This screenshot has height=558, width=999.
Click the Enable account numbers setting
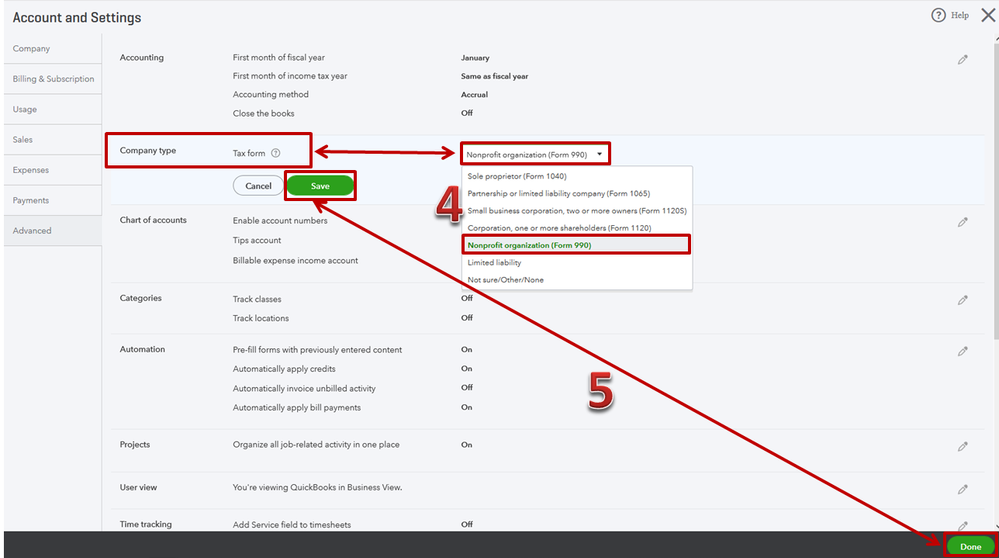point(280,220)
